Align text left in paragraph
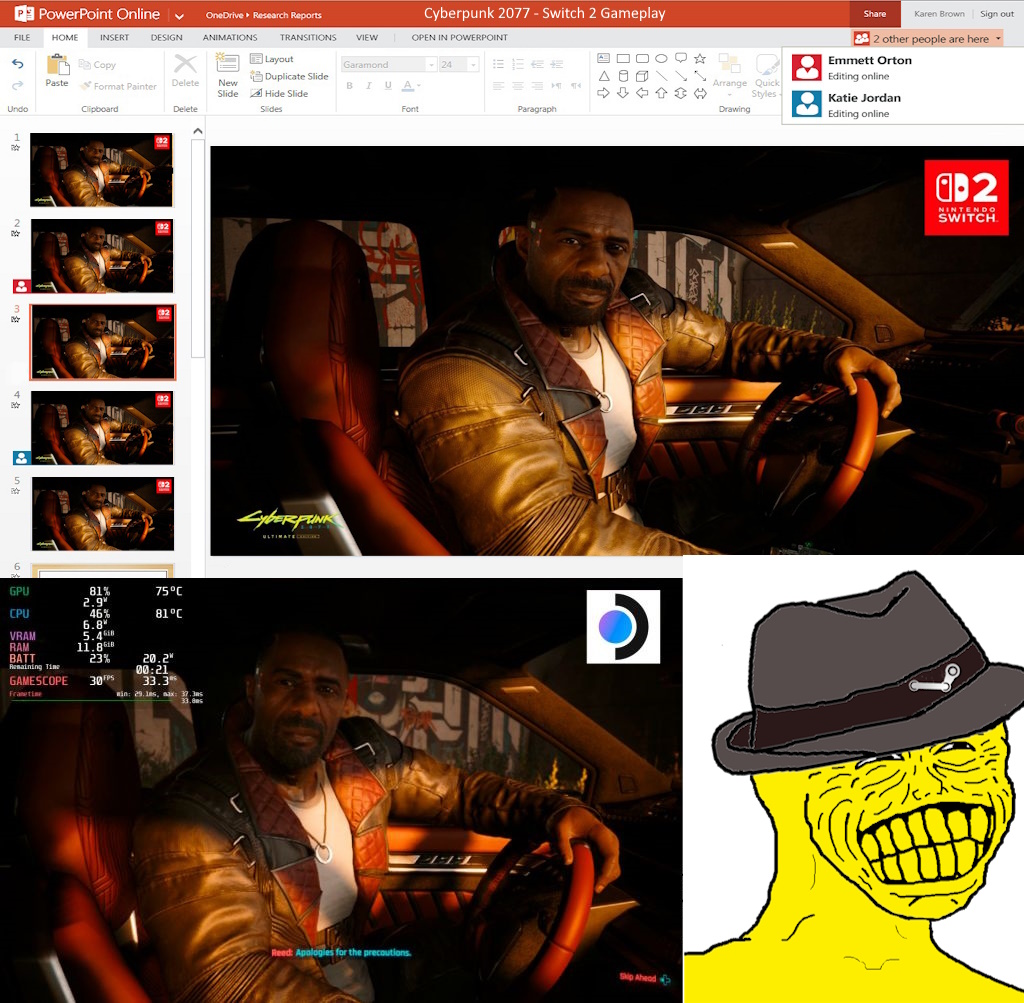The image size is (1024, 1003). click(x=498, y=86)
